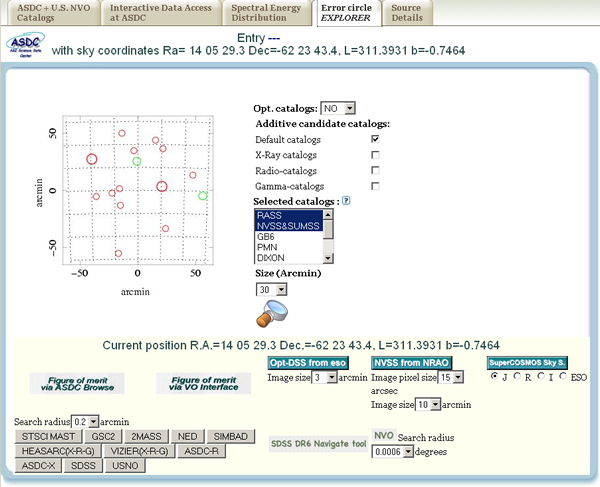Click the NVO button

[384, 435]
